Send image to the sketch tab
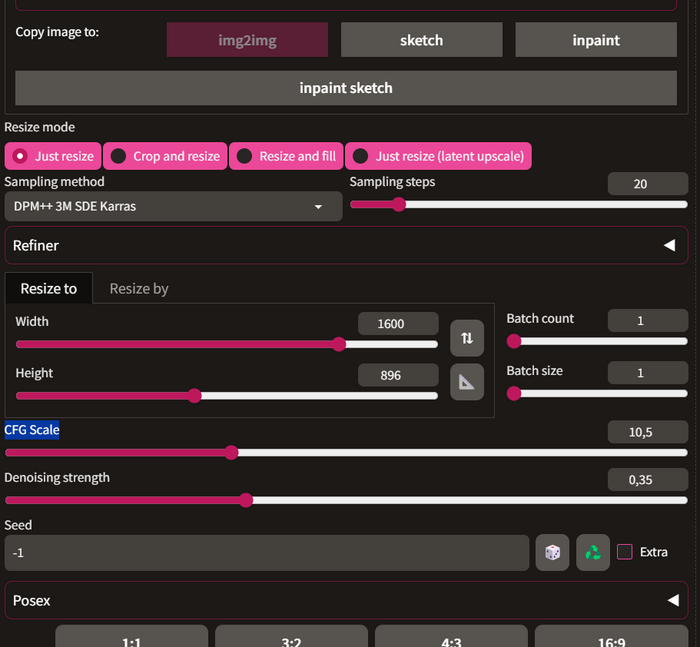The image size is (700, 647). 421,40
